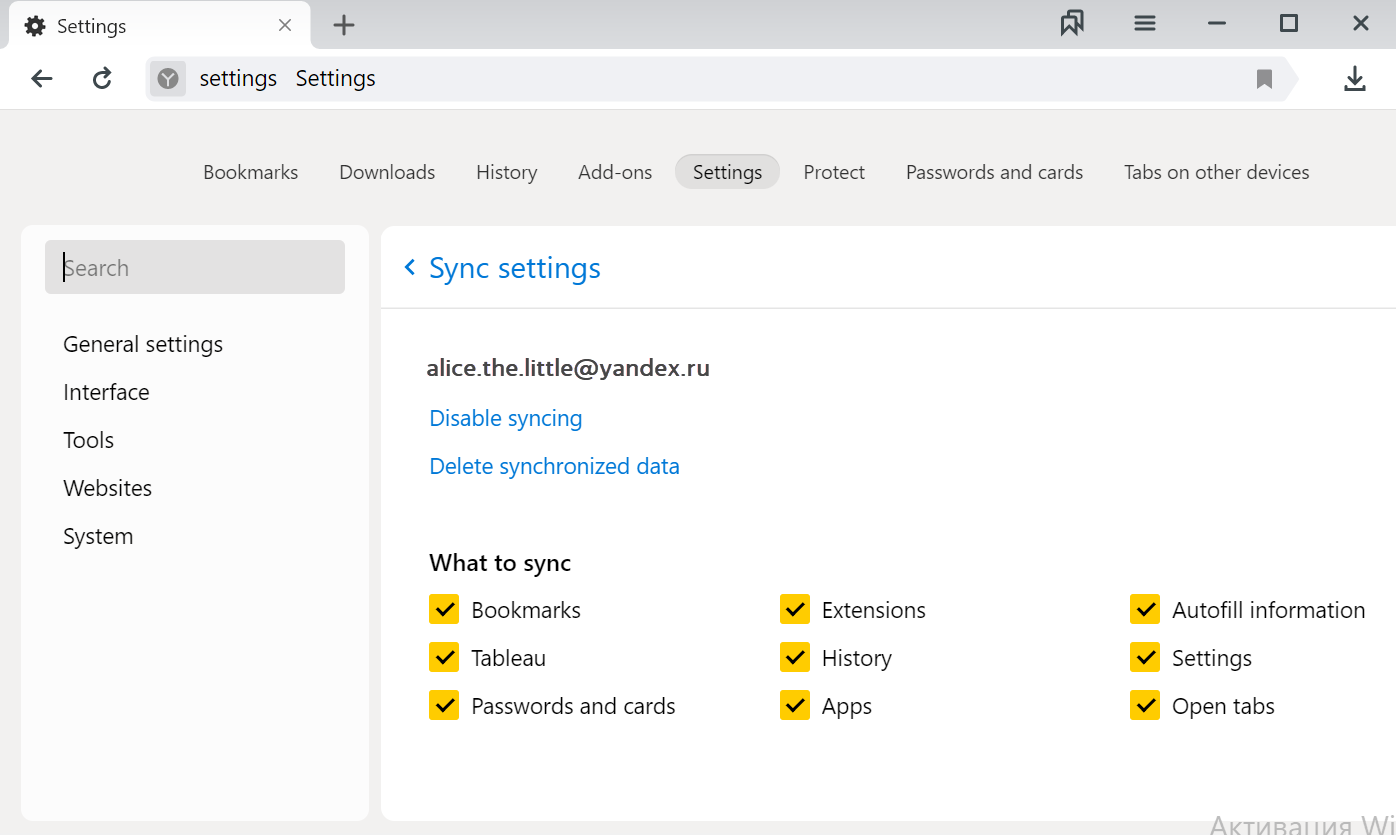Open General settings in sidebar
Image resolution: width=1396 pixels, height=835 pixels.
[143, 344]
